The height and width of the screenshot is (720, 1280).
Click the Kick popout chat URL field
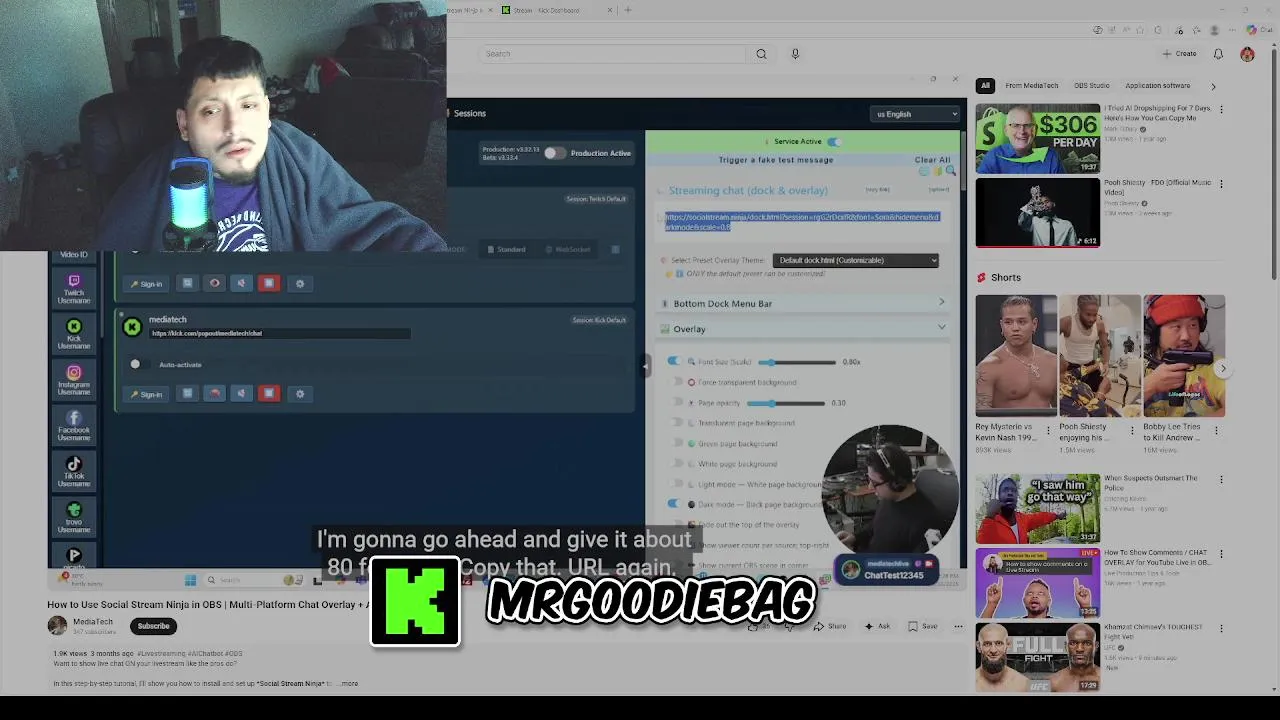tap(280, 333)
